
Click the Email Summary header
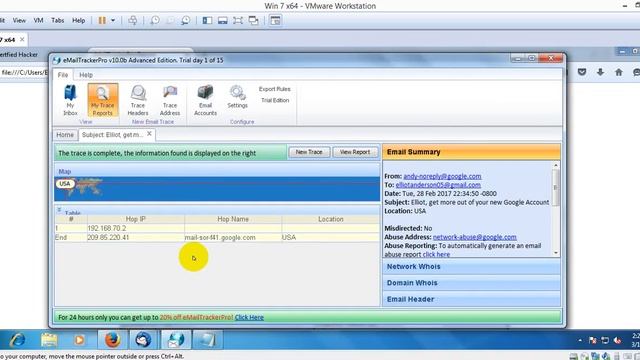point(471,152)
